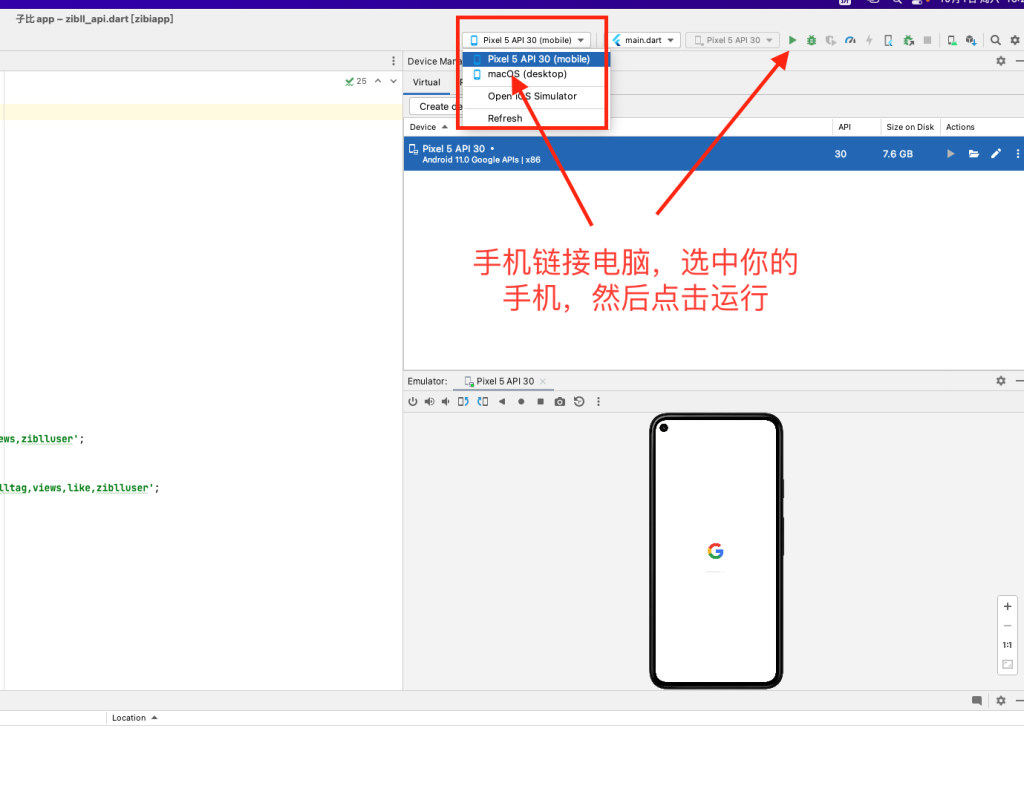Click Refresh in the device dropdown

505,118
